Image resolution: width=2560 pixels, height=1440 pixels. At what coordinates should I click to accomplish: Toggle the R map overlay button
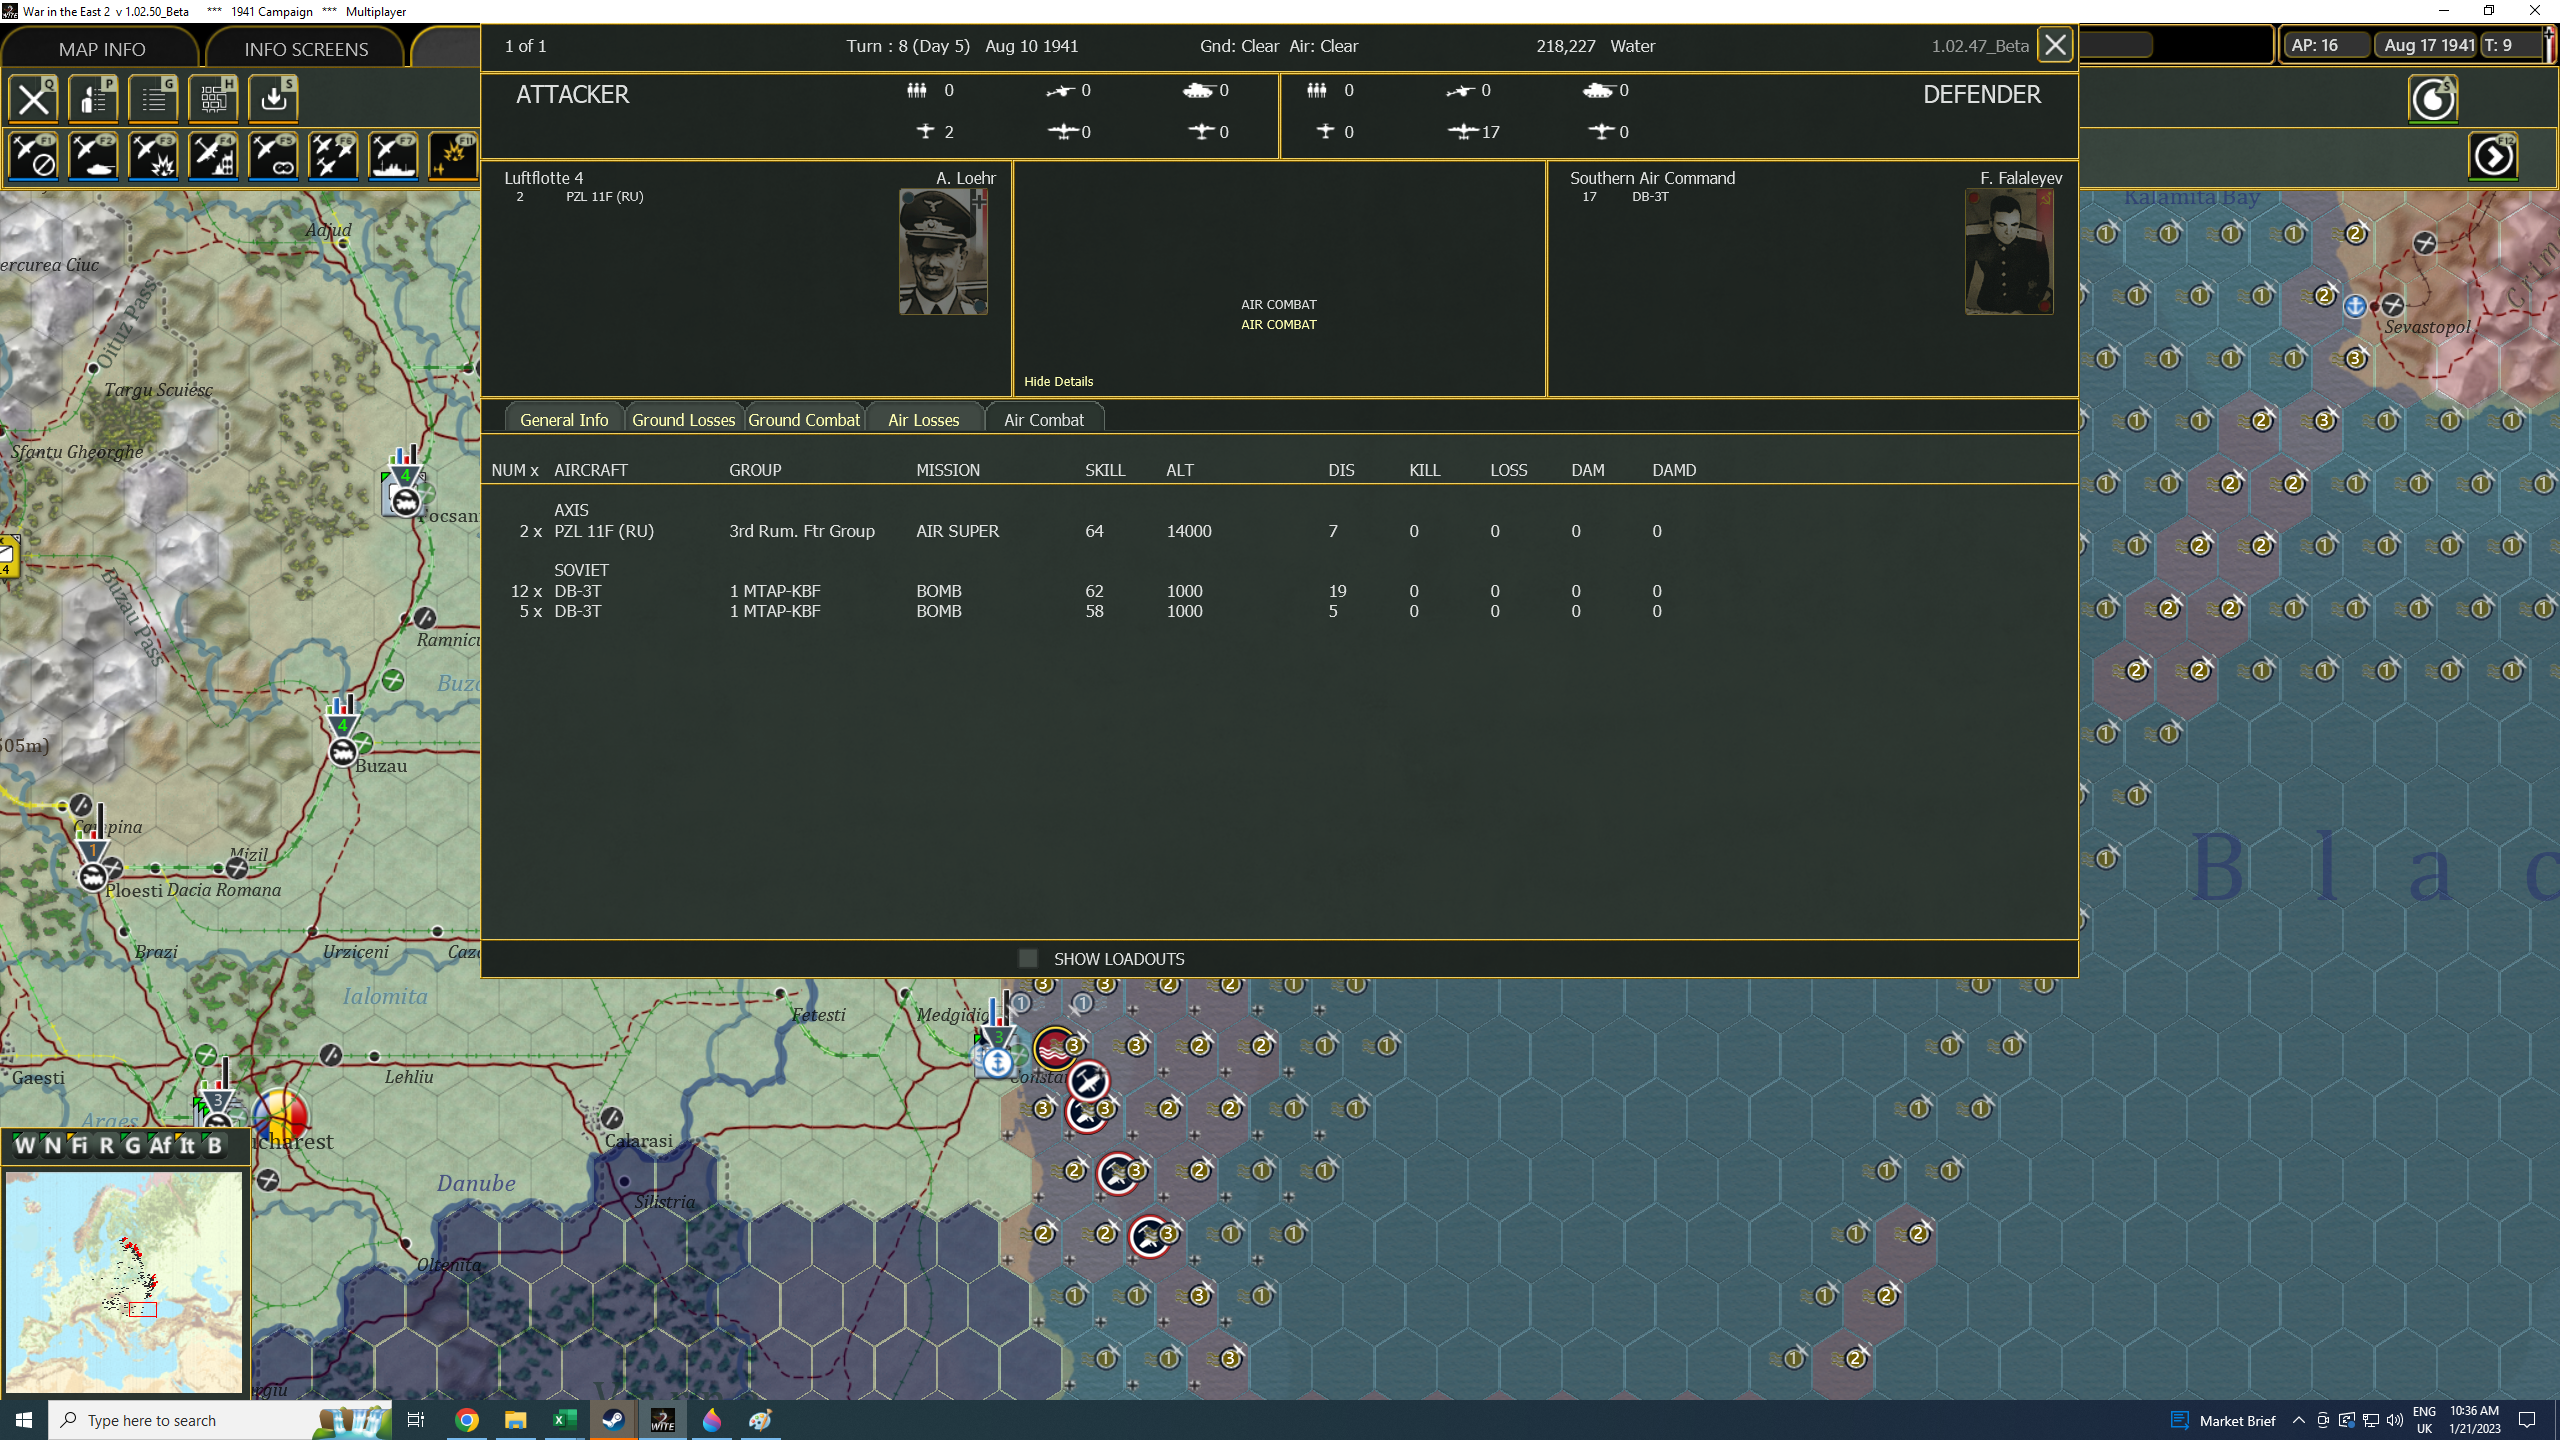click(106, 1146)
